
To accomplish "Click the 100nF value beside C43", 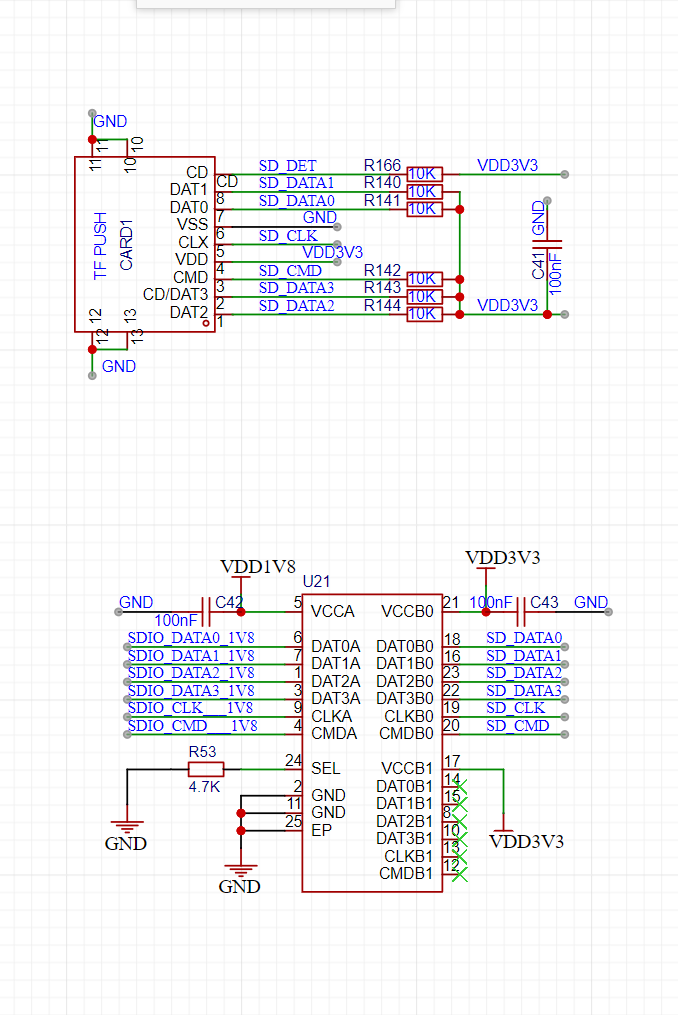I will pyautogui.click(x=491, y=603).
